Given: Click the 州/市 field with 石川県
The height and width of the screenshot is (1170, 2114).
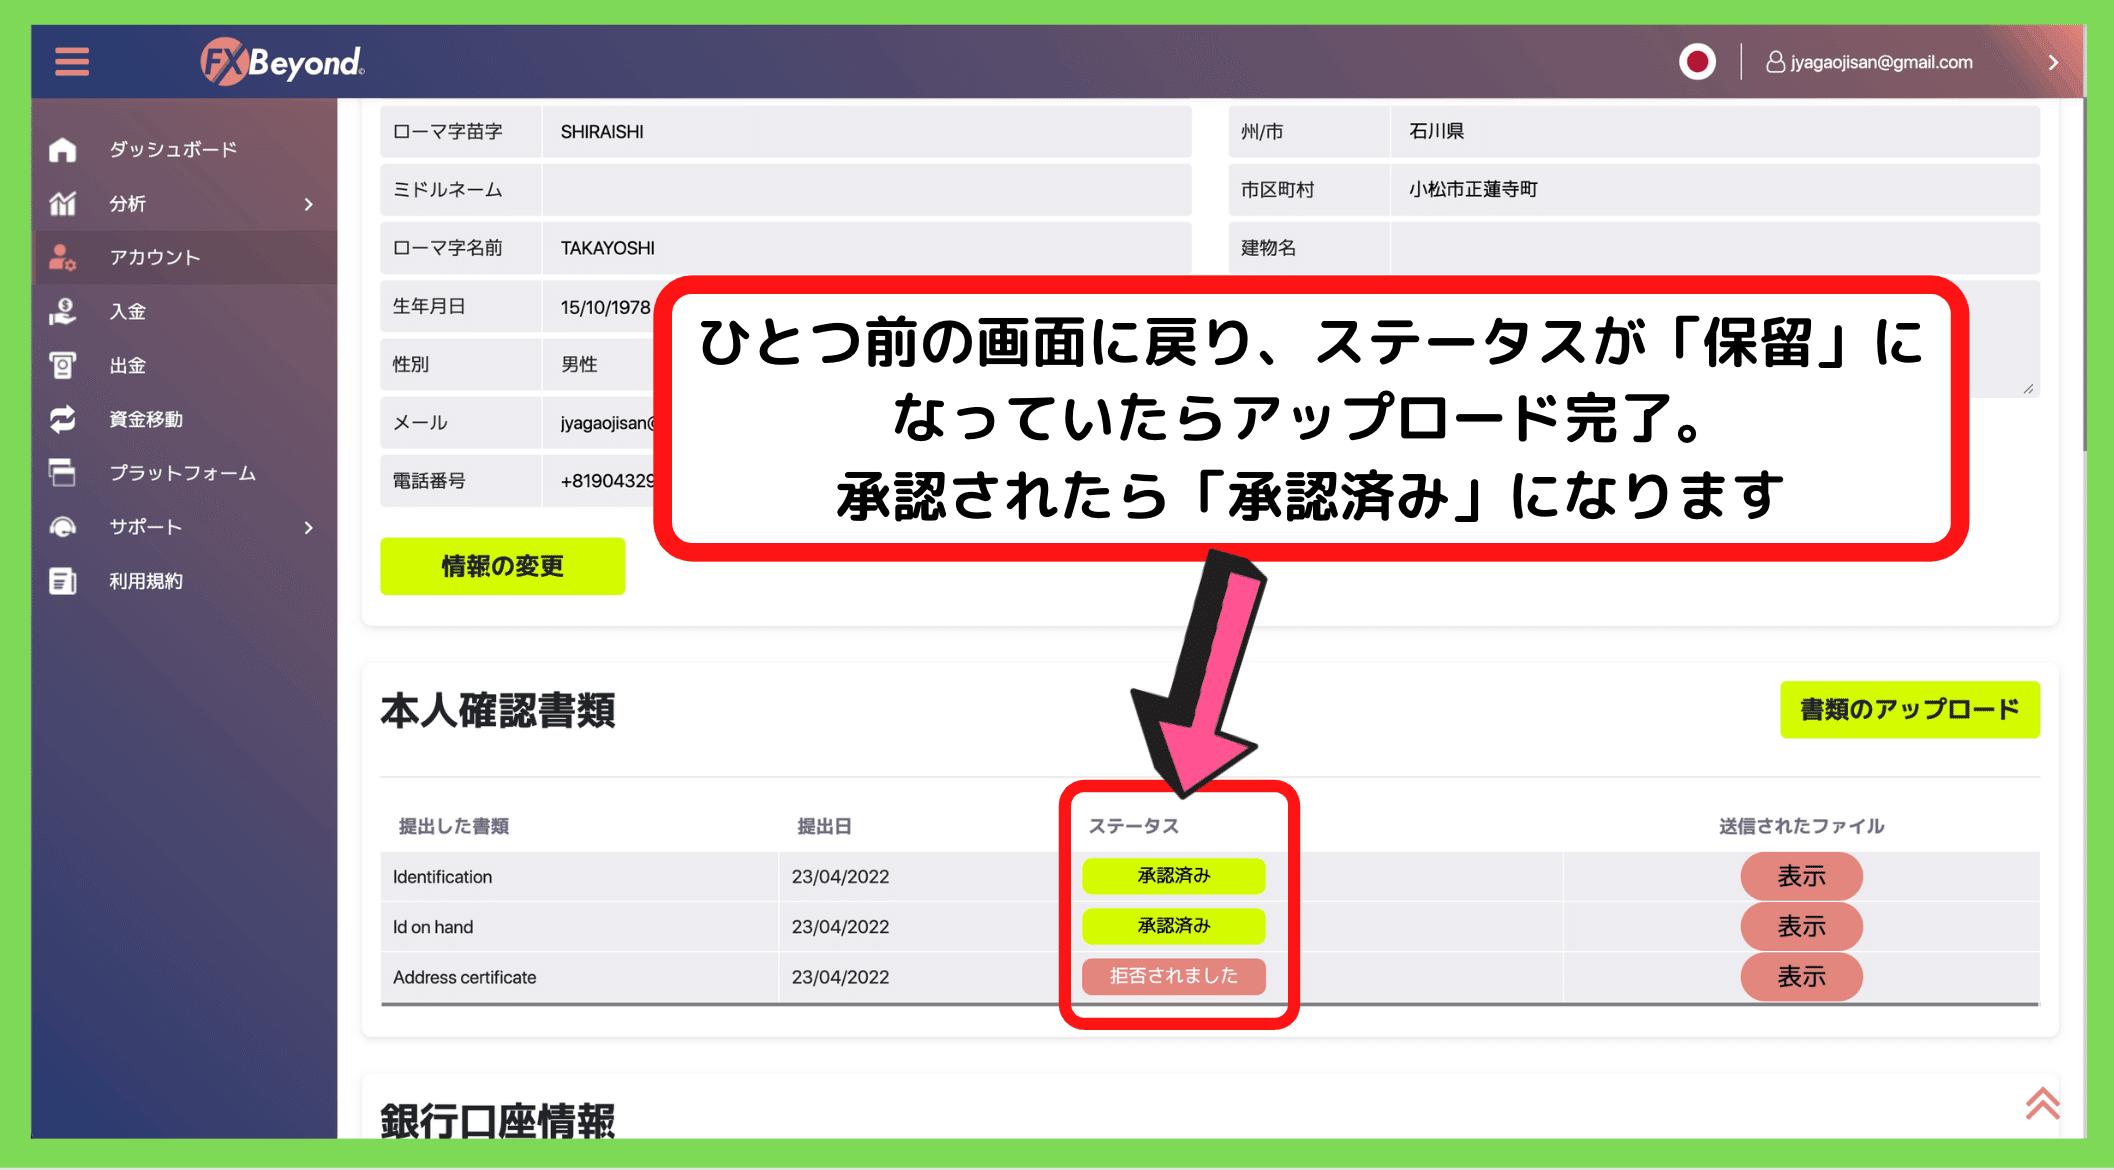Looking at the screenshot, I should pos(1715,132).
